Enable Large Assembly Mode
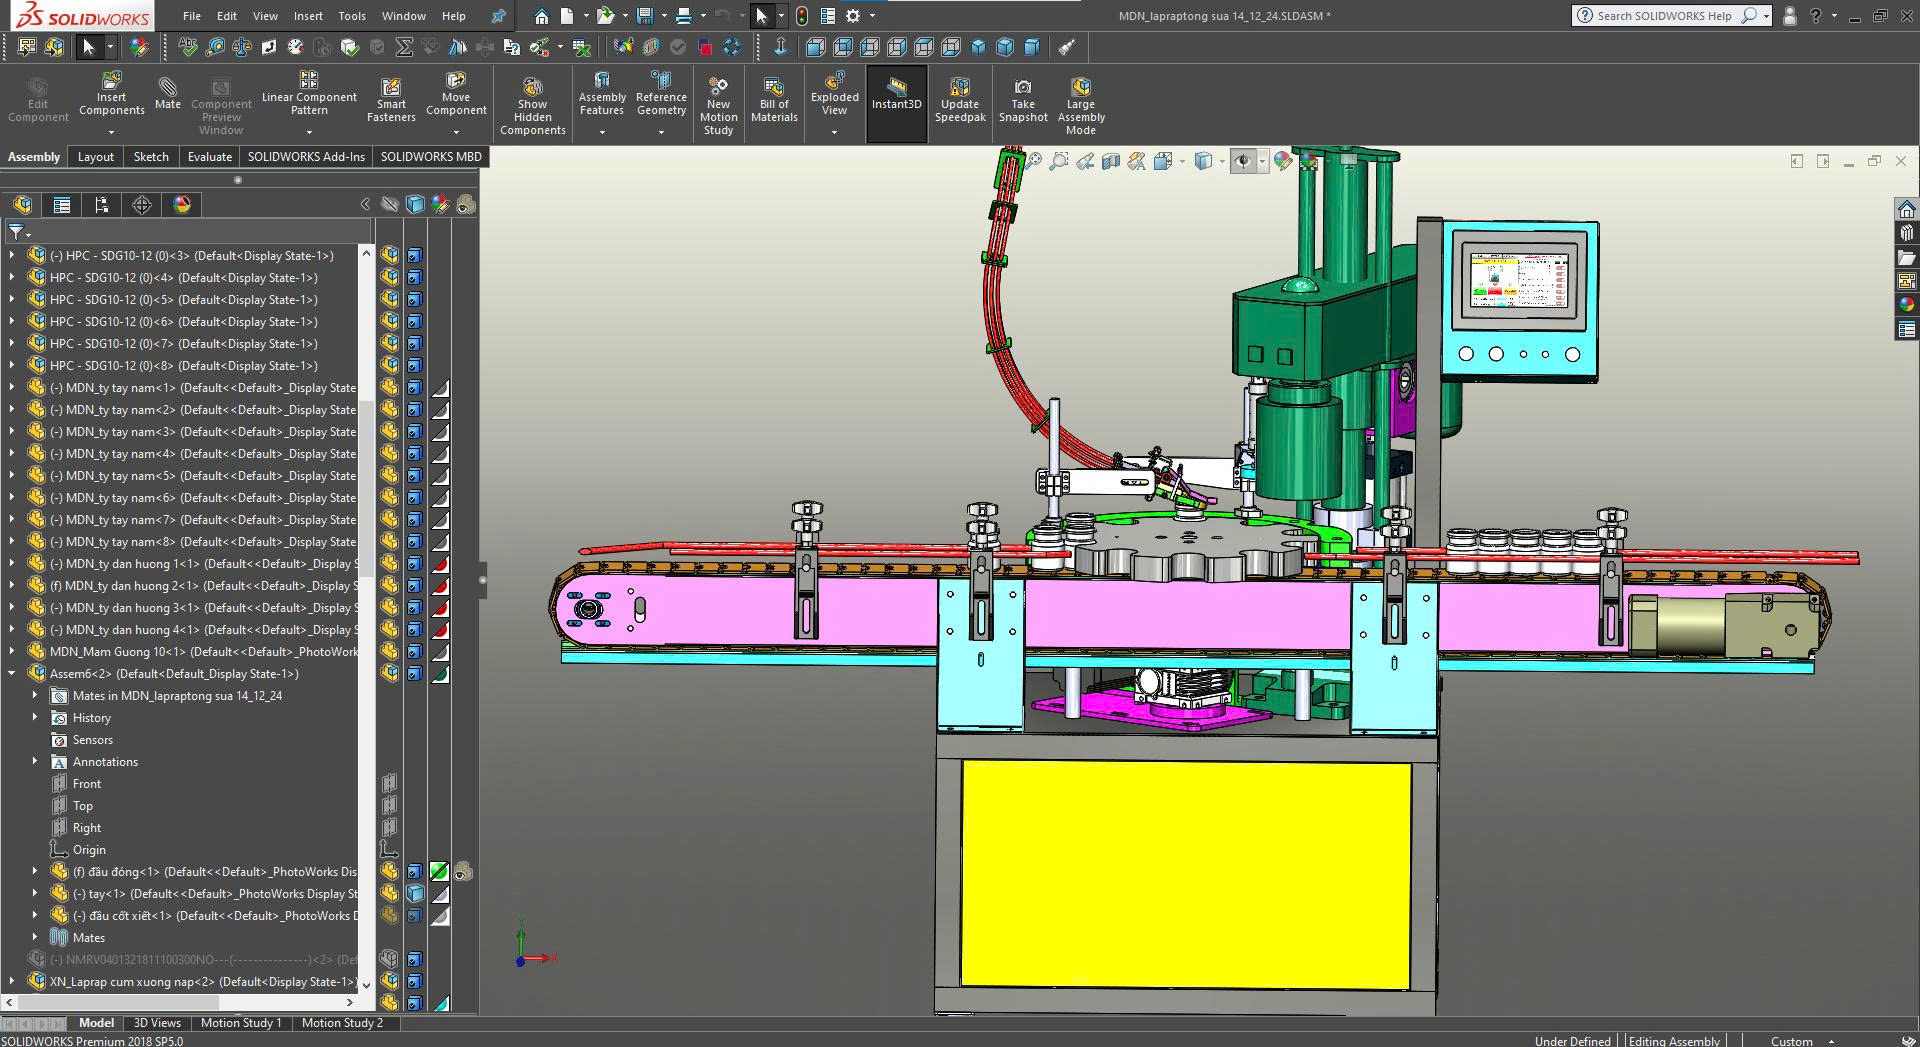The width and height of the screenshot is (1920, 1047). [1081, 106]
